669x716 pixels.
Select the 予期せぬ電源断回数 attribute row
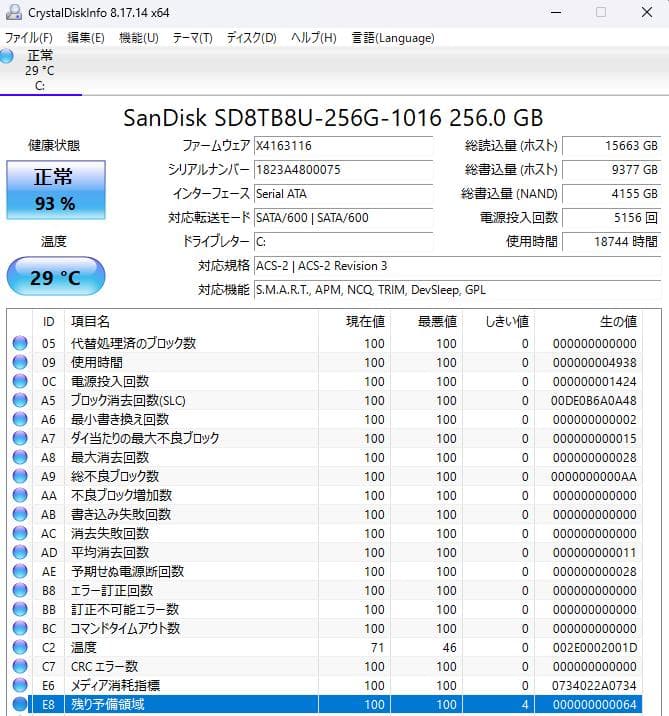click(x=325, y=571)
